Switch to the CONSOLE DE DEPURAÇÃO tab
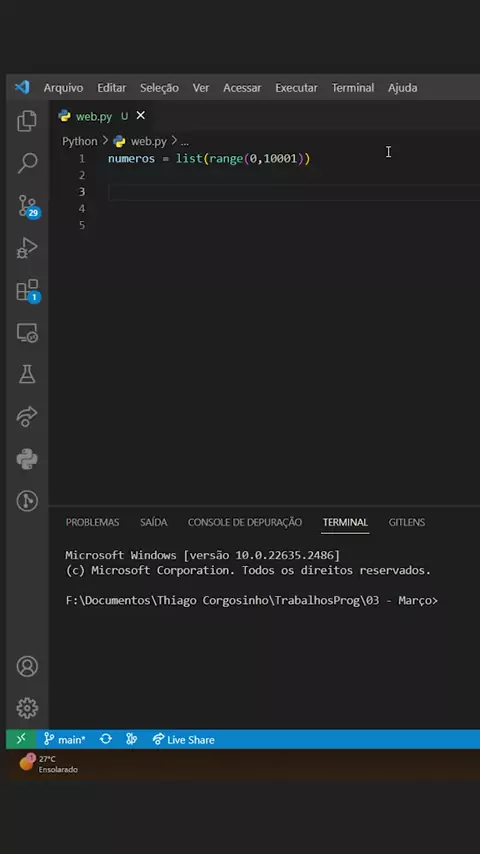480x854 pixels. tap(245, 522)
